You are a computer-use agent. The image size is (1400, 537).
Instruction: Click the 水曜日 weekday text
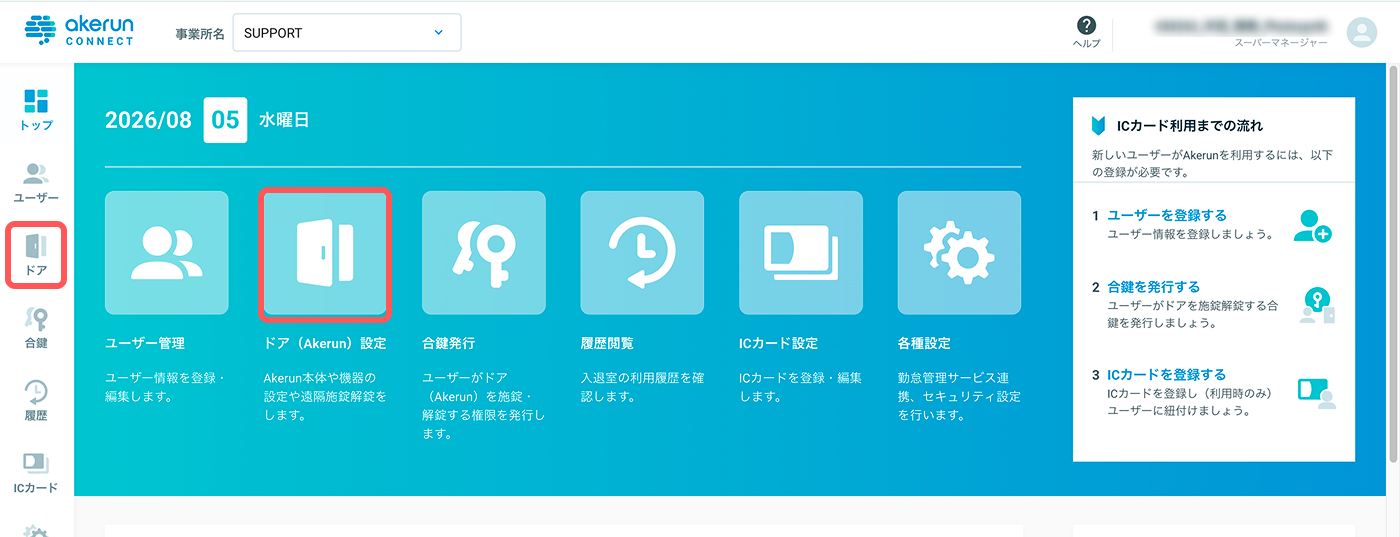coord(284,120)
